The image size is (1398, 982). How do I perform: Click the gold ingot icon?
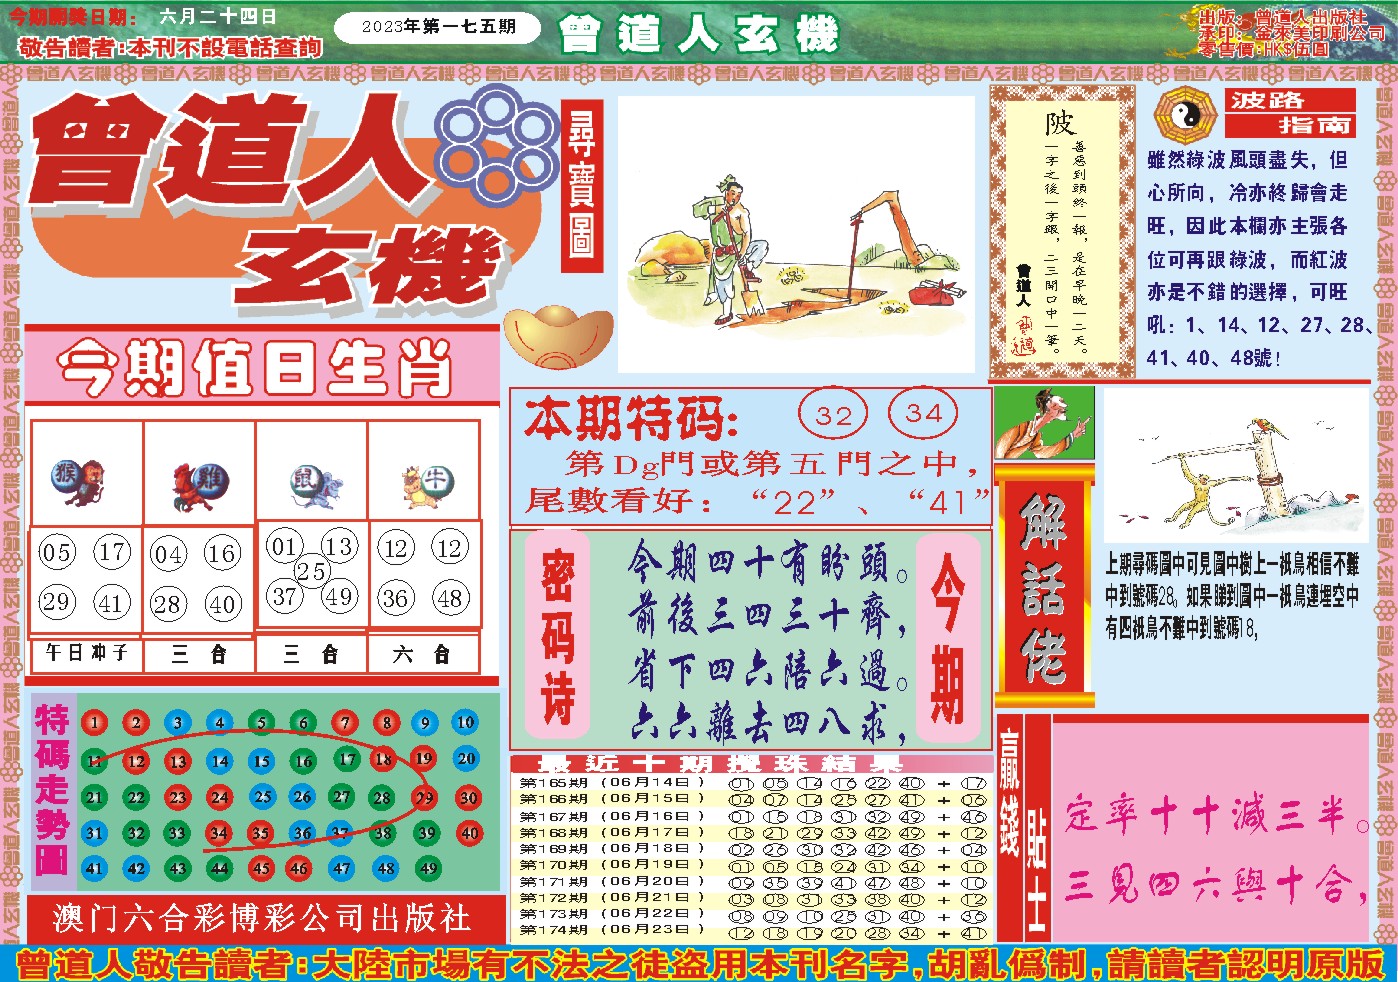(558, 337)
